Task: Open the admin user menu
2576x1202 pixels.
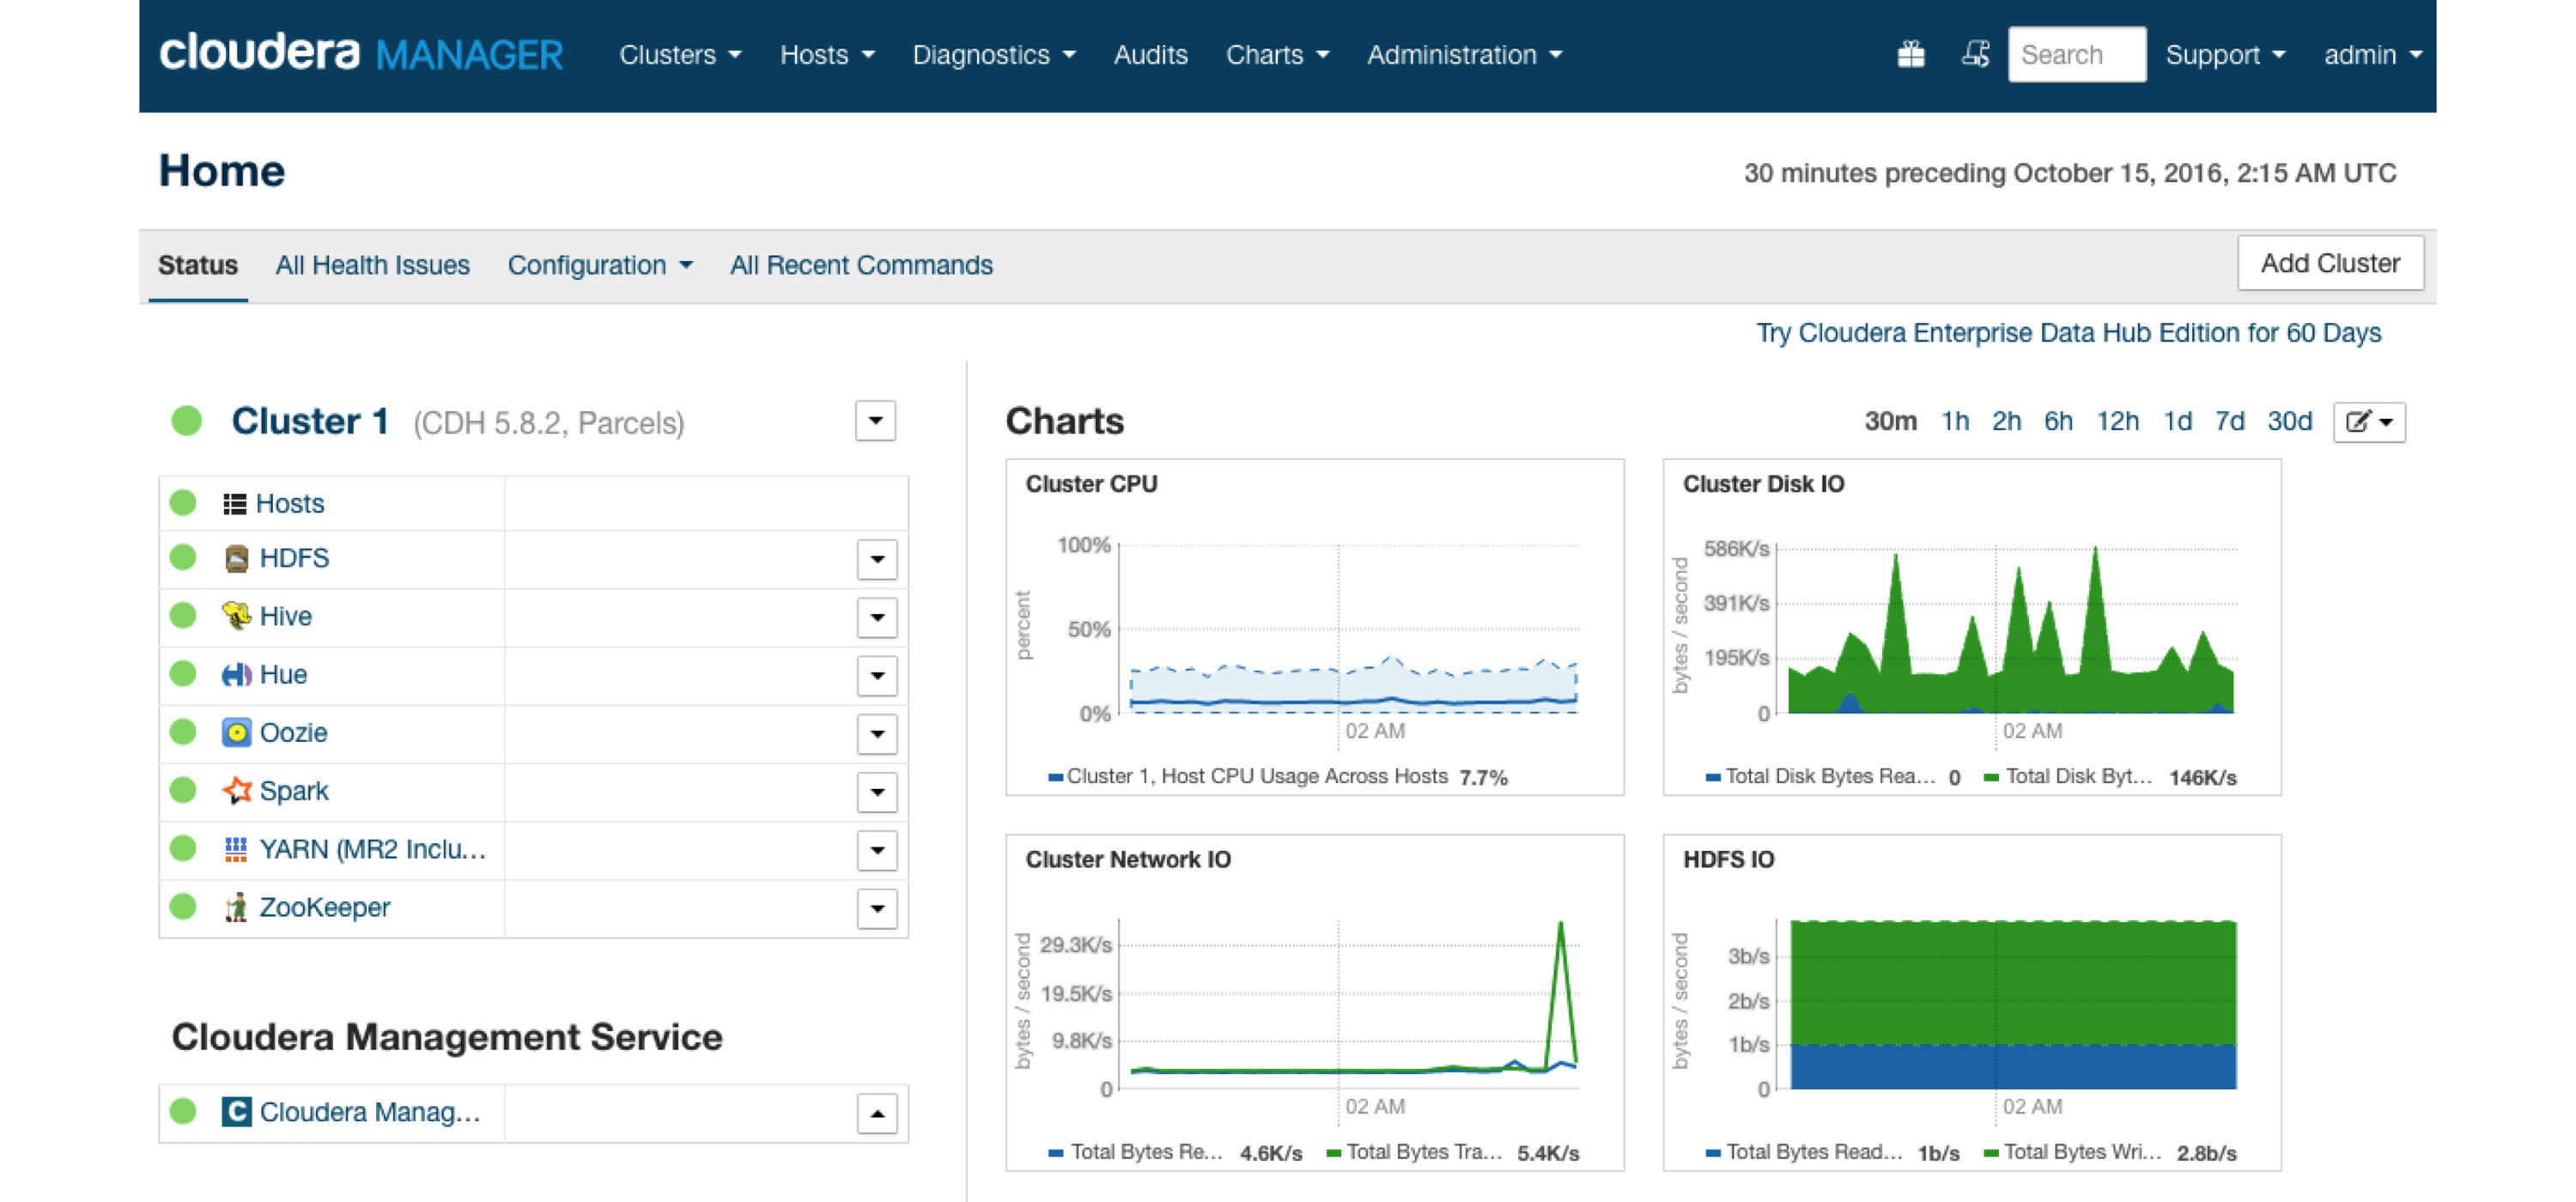Action: click(2372, 55)
